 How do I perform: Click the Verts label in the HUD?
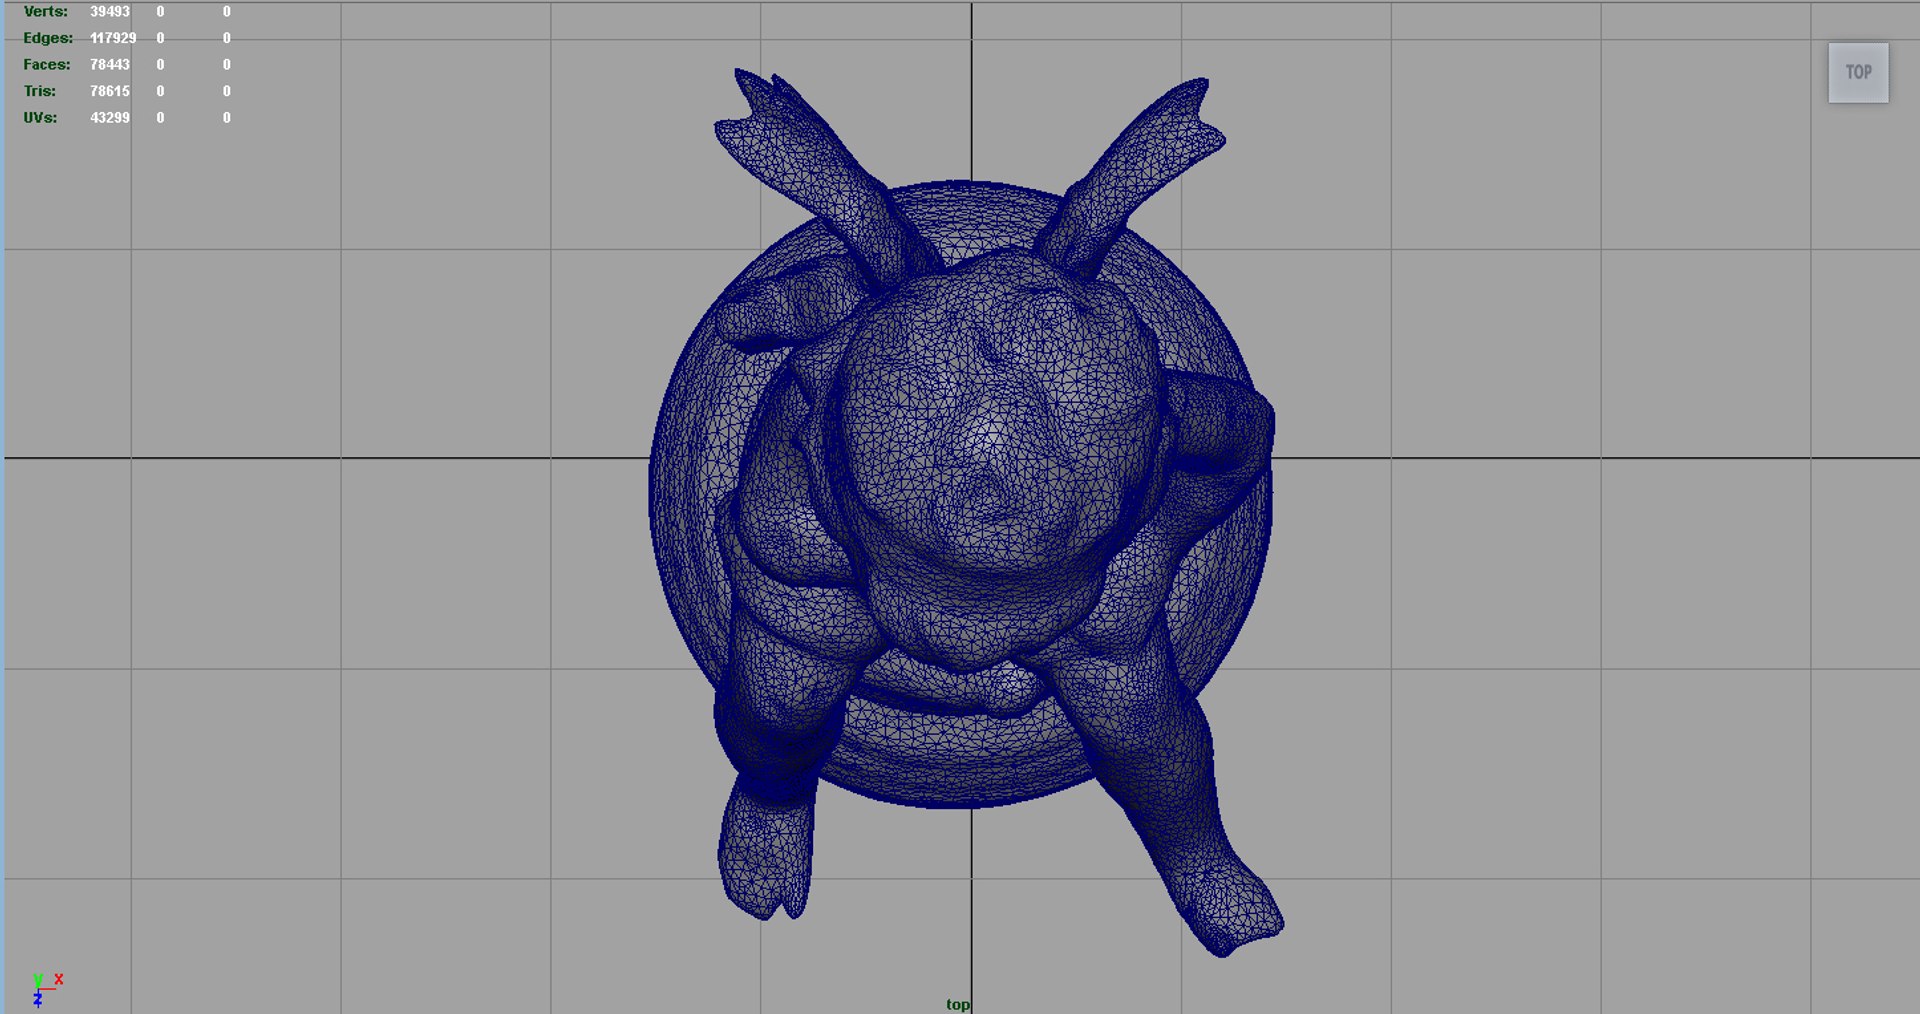click(46, 12)
